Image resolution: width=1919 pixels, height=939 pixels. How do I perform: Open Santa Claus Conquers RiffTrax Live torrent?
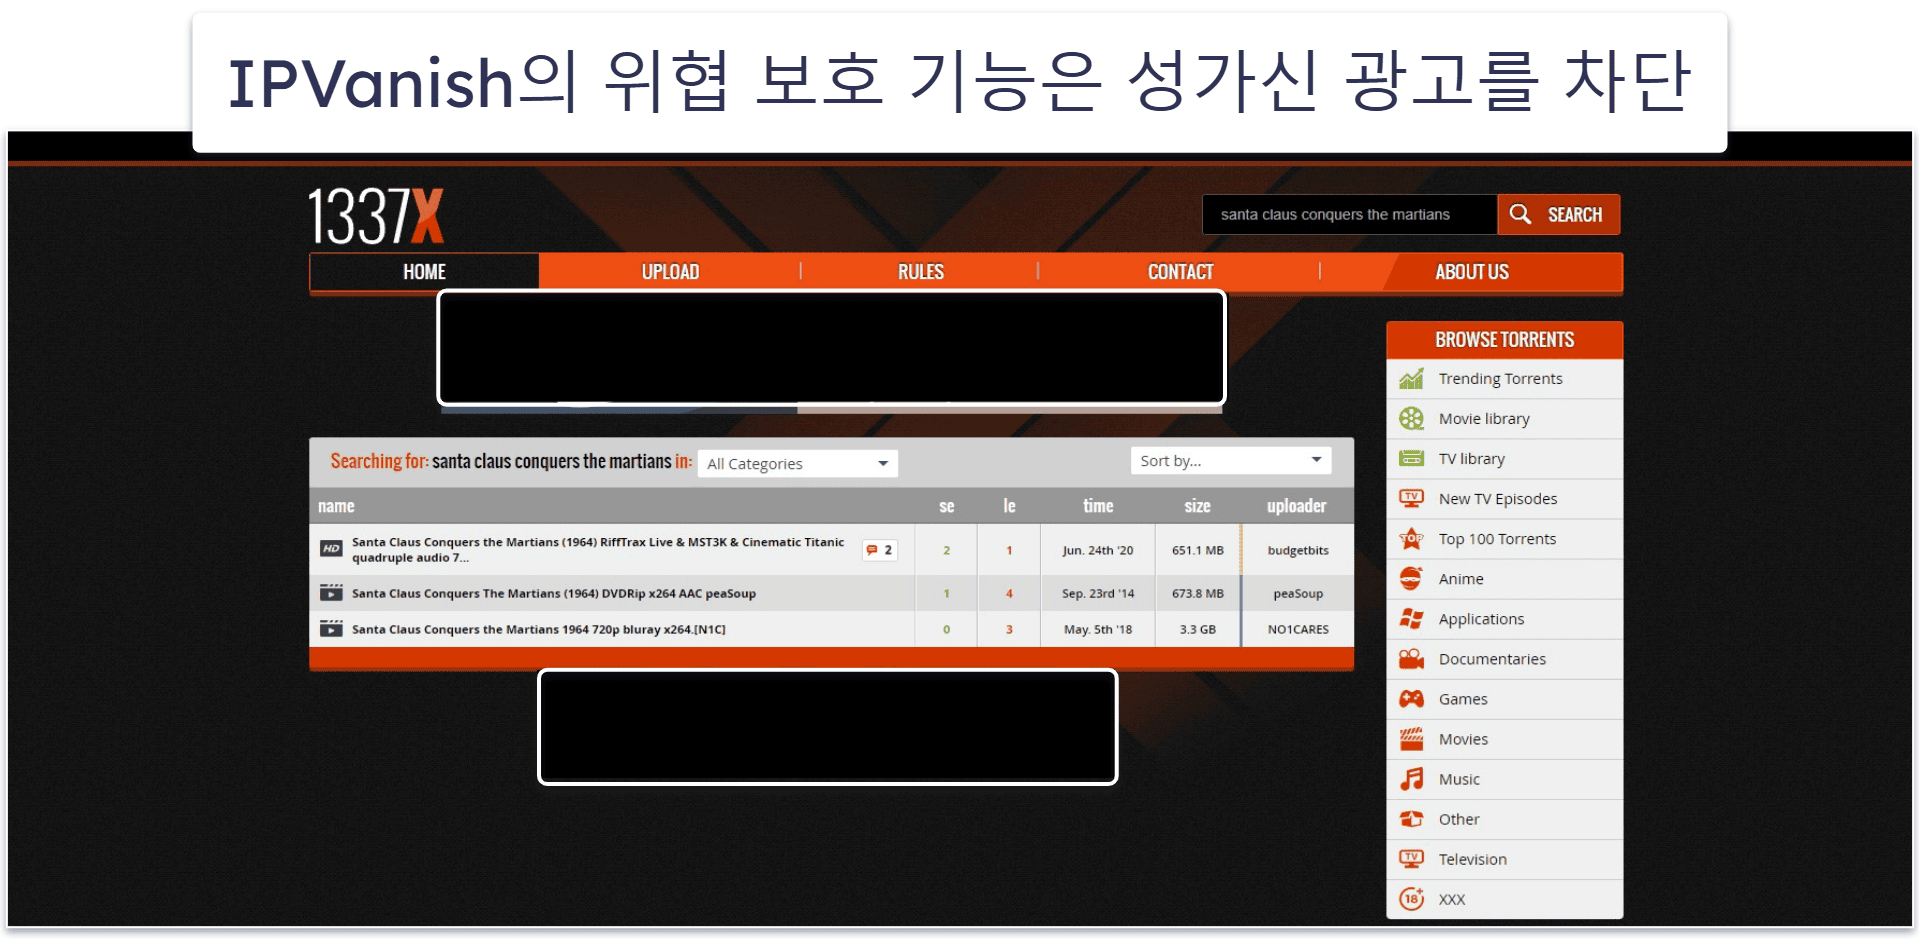click(598, 550)
